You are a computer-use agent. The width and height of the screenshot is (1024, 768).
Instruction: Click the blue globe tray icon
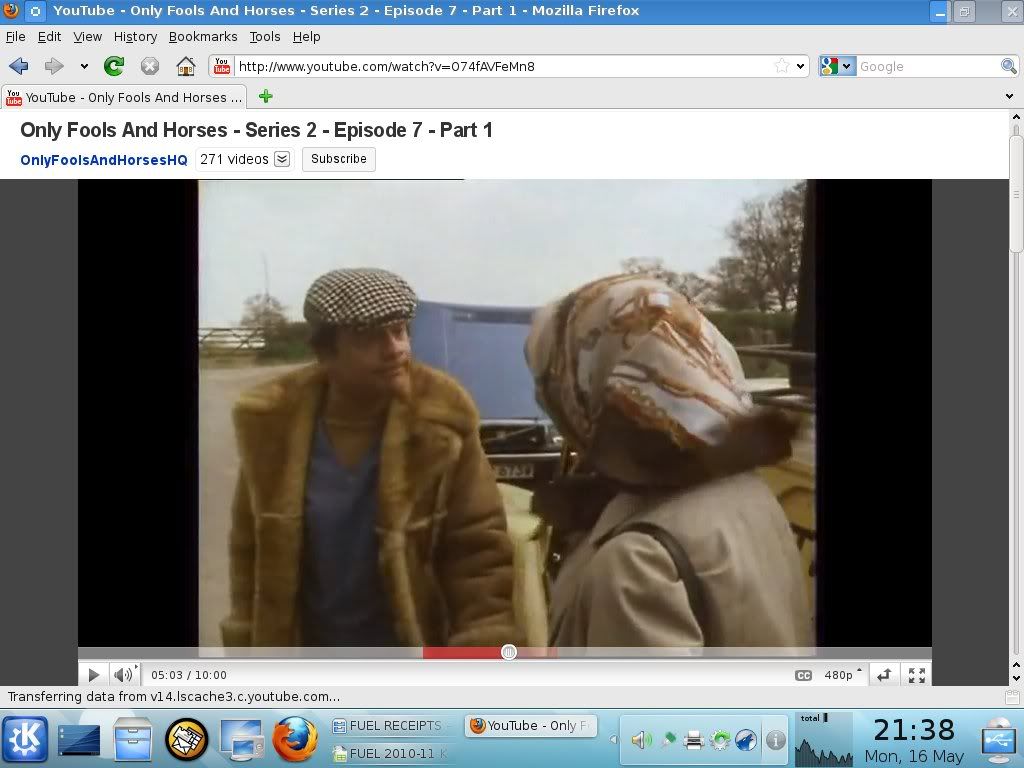point(746,739)
